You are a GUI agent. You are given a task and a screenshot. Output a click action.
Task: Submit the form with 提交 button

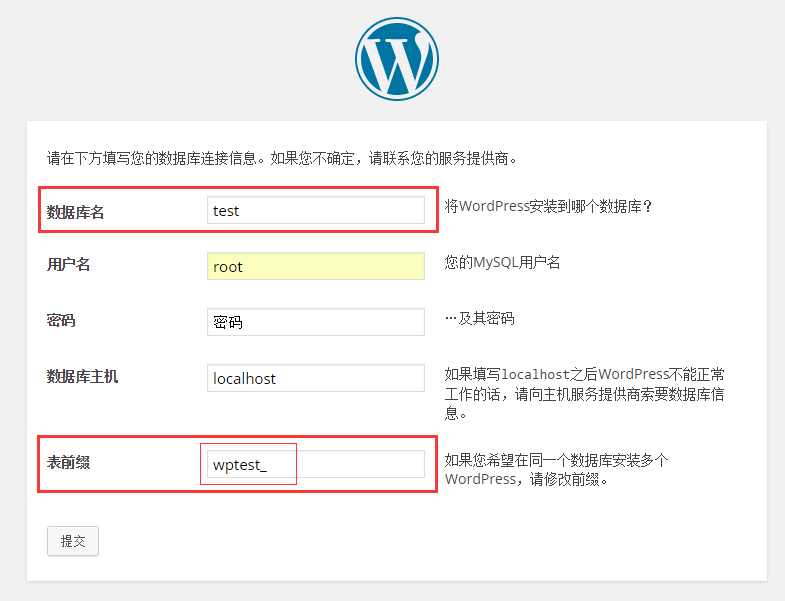73,541
